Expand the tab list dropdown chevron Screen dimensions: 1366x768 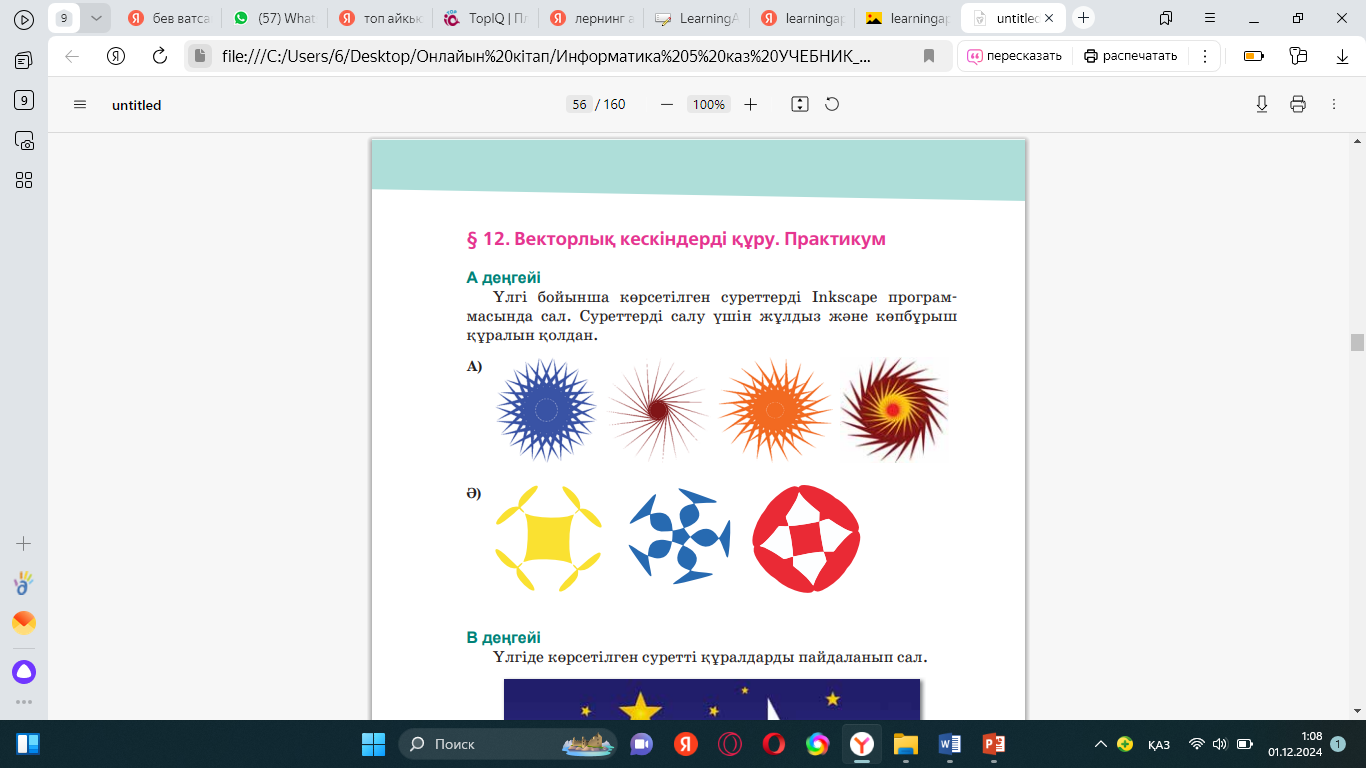point(95,18)
